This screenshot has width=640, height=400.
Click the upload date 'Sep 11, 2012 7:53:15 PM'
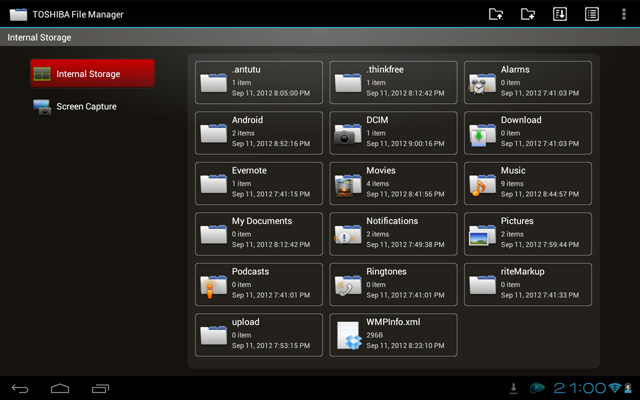coord(271,346)
